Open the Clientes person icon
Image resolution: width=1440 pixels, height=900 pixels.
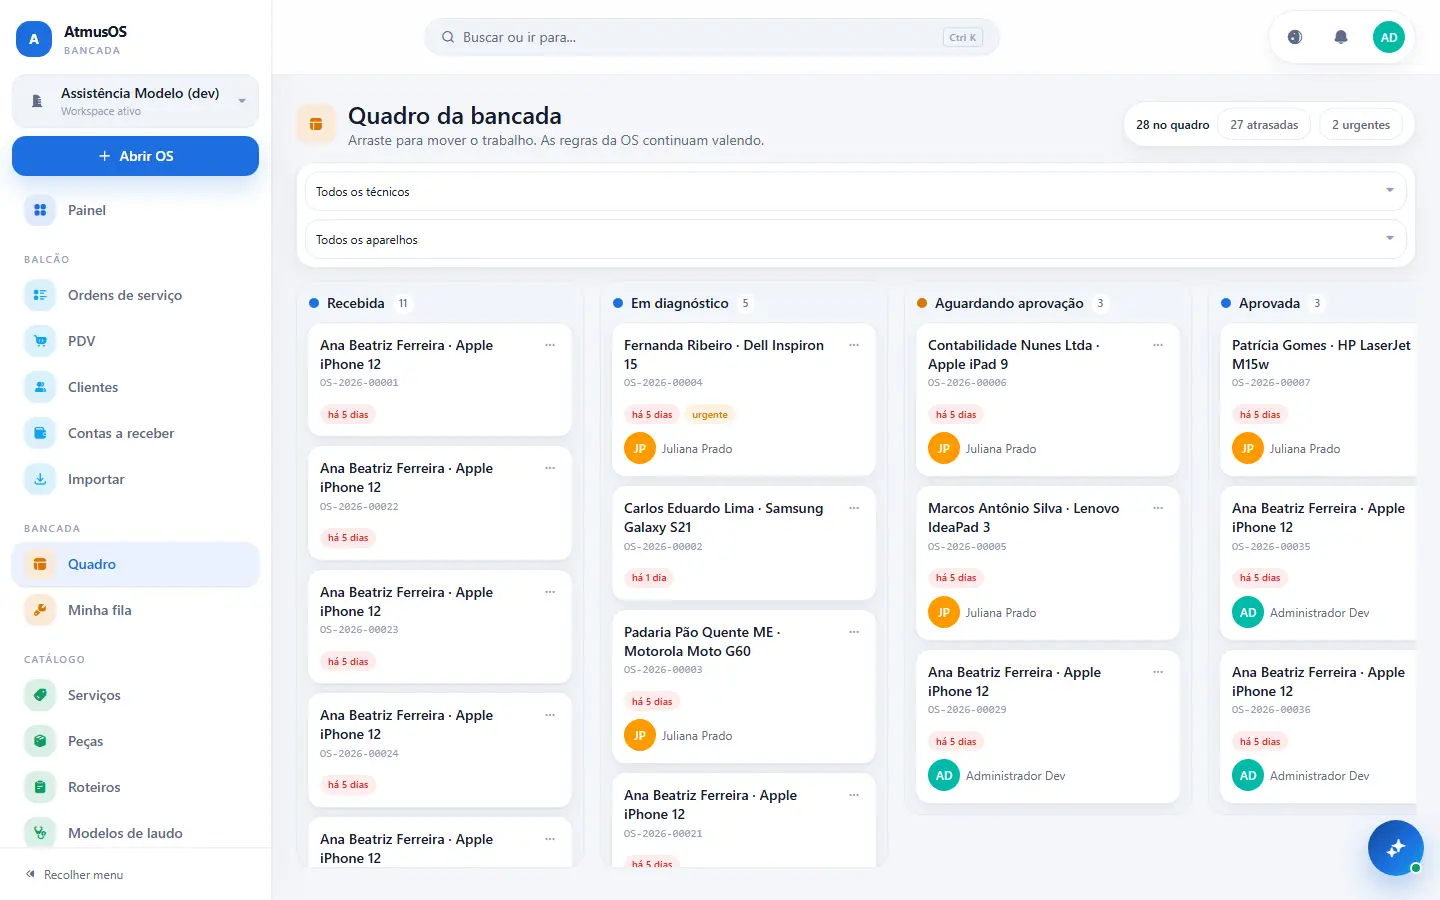40,387
